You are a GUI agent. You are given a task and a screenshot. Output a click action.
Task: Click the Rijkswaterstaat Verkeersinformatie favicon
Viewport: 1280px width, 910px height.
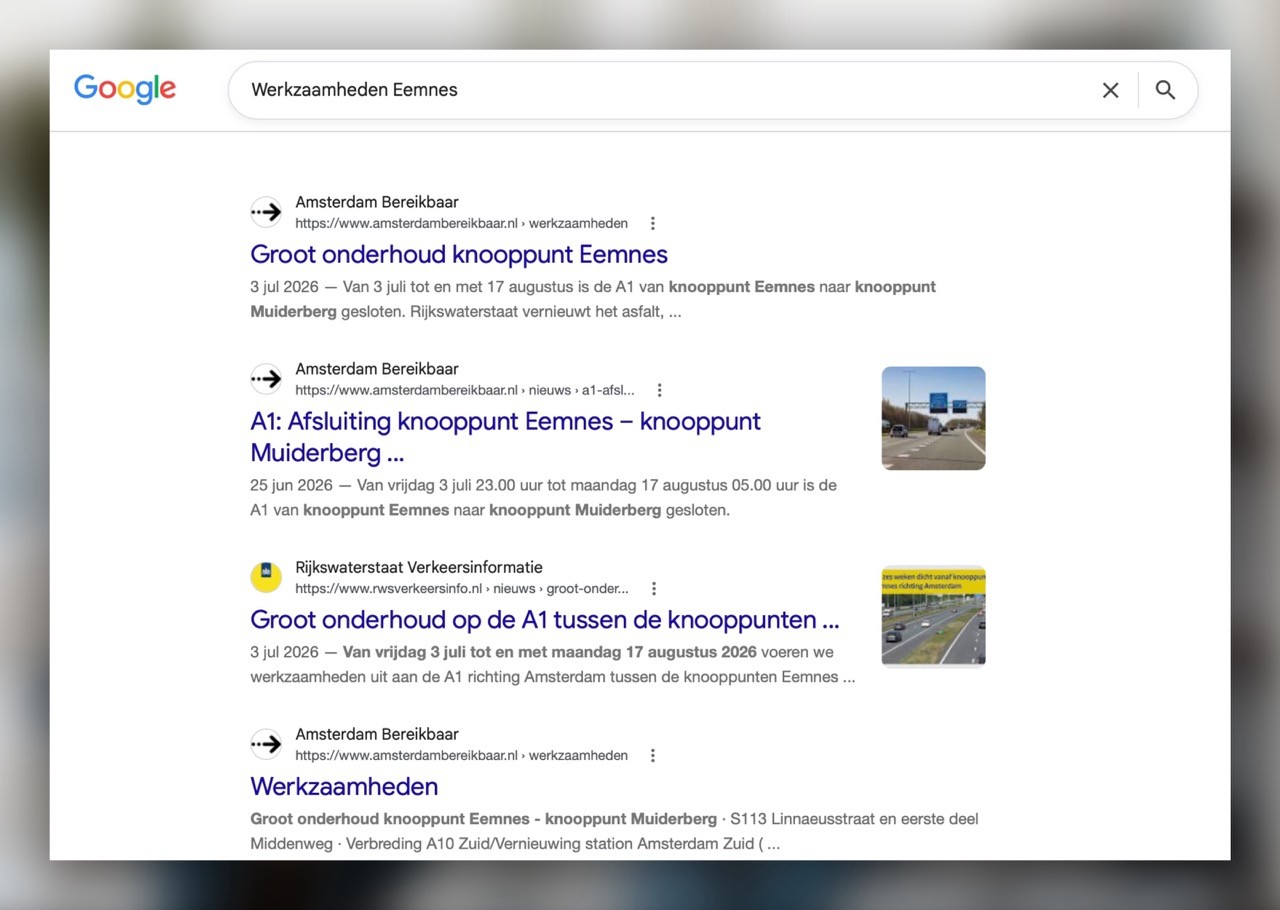(266, 577)
